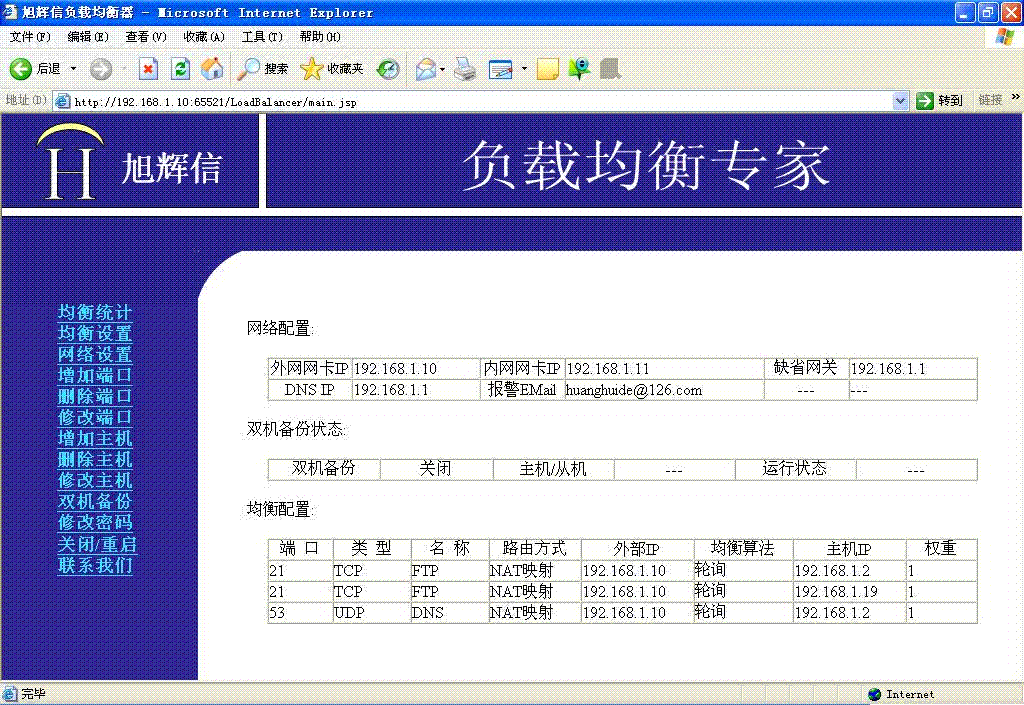Open the 修改主机 link
The height and width of the screenshot is (705, 1024).
click(x=95, y=480)
